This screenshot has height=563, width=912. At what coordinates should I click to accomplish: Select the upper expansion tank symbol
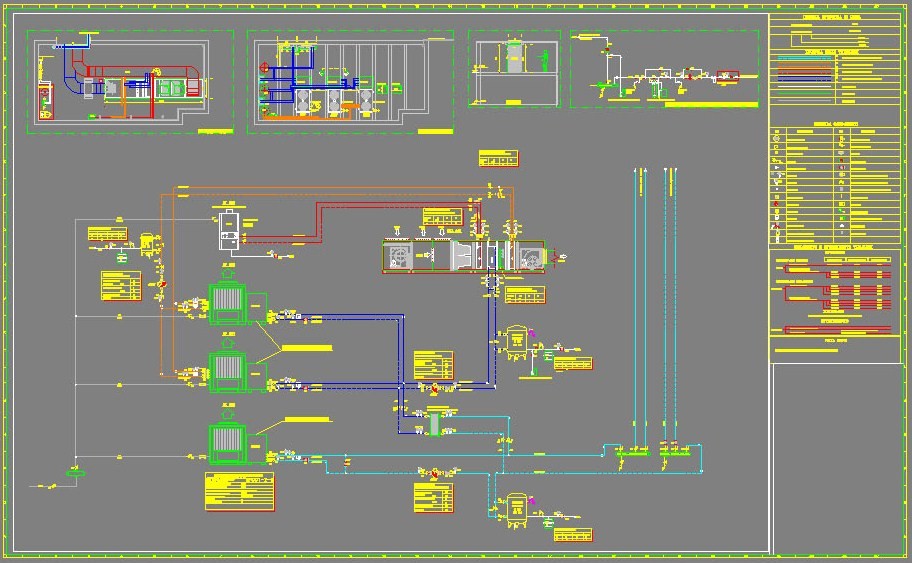(x=517, y=342)
